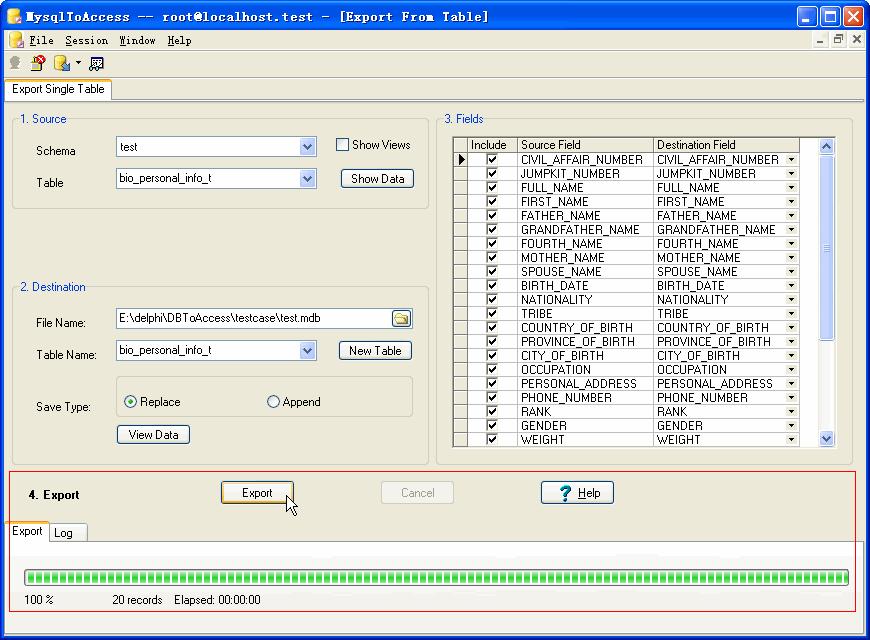The width and height of the screenshot is (870, 640).
Task: Open the source Table dropdown
Action: 307,179
